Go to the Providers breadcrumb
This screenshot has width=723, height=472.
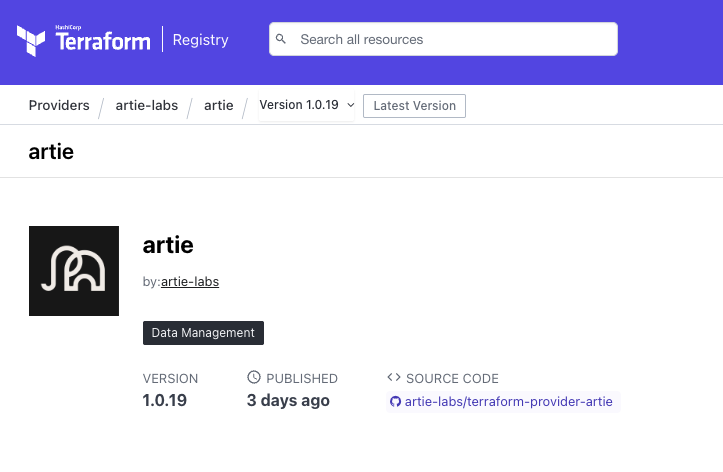pos(59,105)
